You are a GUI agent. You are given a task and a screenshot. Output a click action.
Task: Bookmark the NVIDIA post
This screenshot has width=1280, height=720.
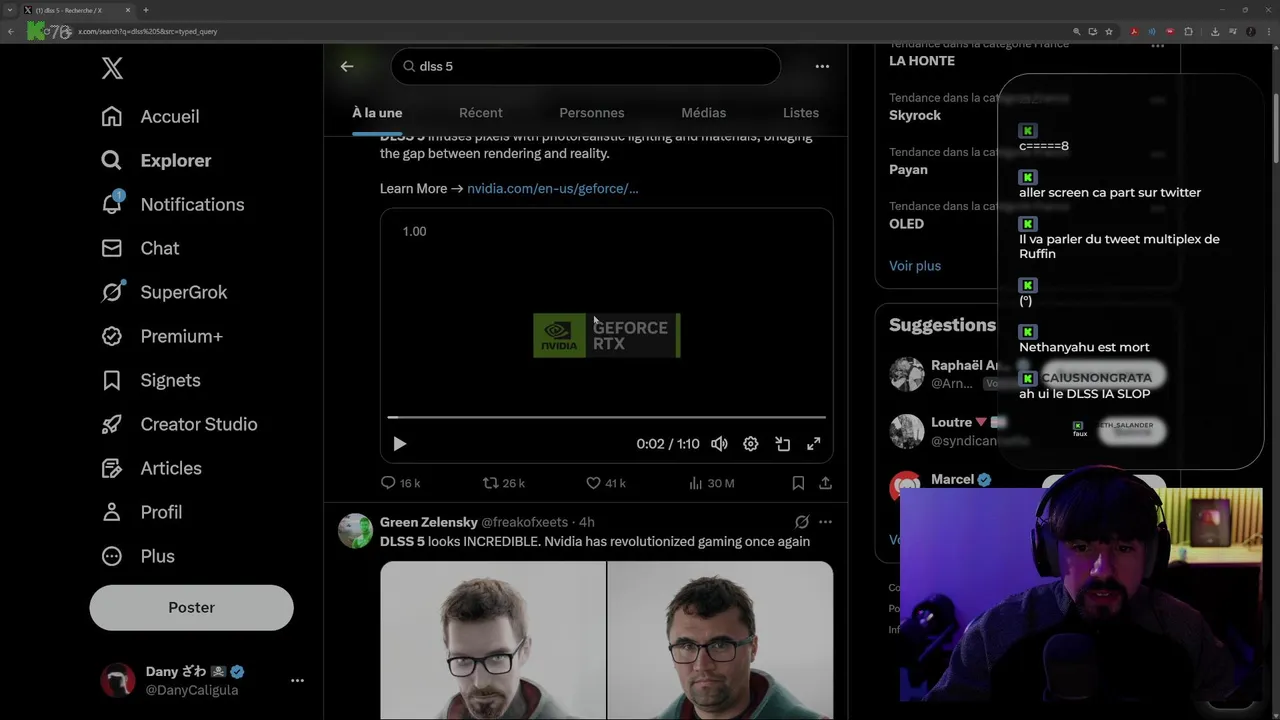click(798, 483)
